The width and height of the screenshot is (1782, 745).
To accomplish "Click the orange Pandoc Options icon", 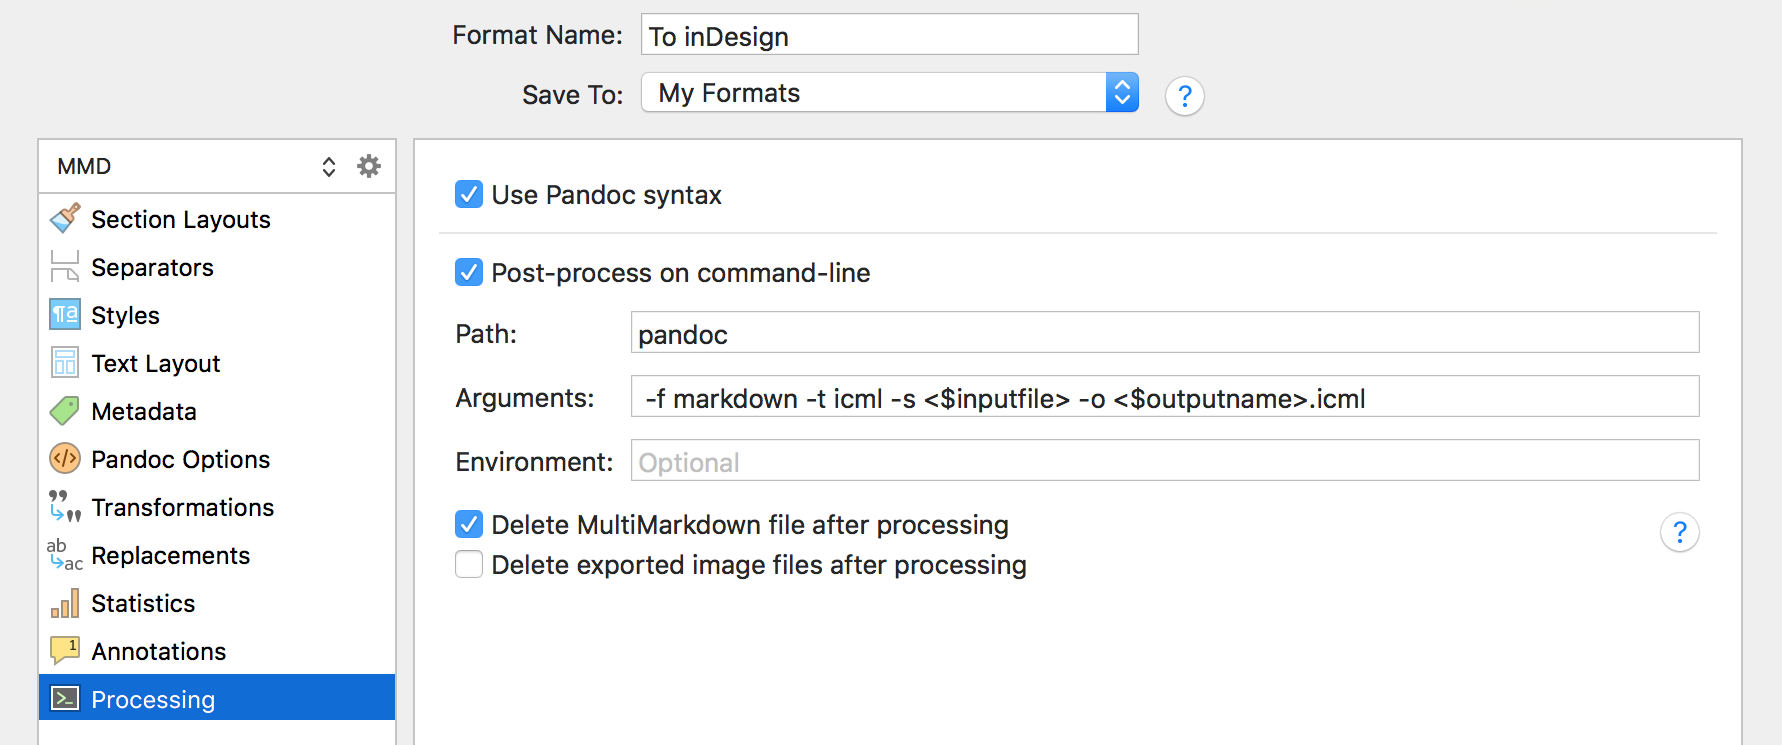I will 65,458.
